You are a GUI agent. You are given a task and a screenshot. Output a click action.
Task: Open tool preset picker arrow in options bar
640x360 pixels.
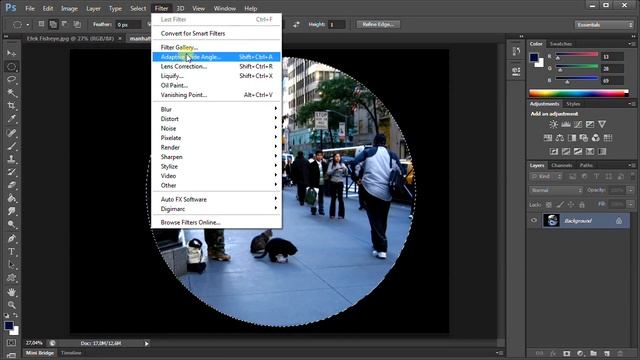(x=27, y=25)
